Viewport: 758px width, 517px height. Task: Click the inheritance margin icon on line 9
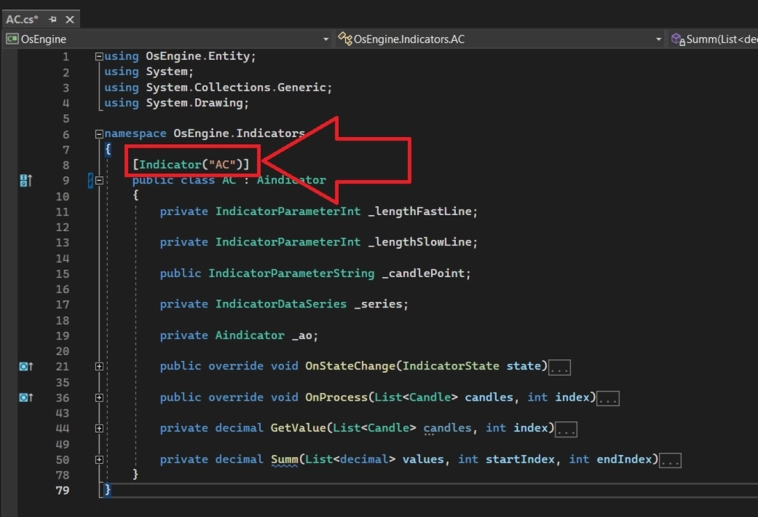click(26, 181)
